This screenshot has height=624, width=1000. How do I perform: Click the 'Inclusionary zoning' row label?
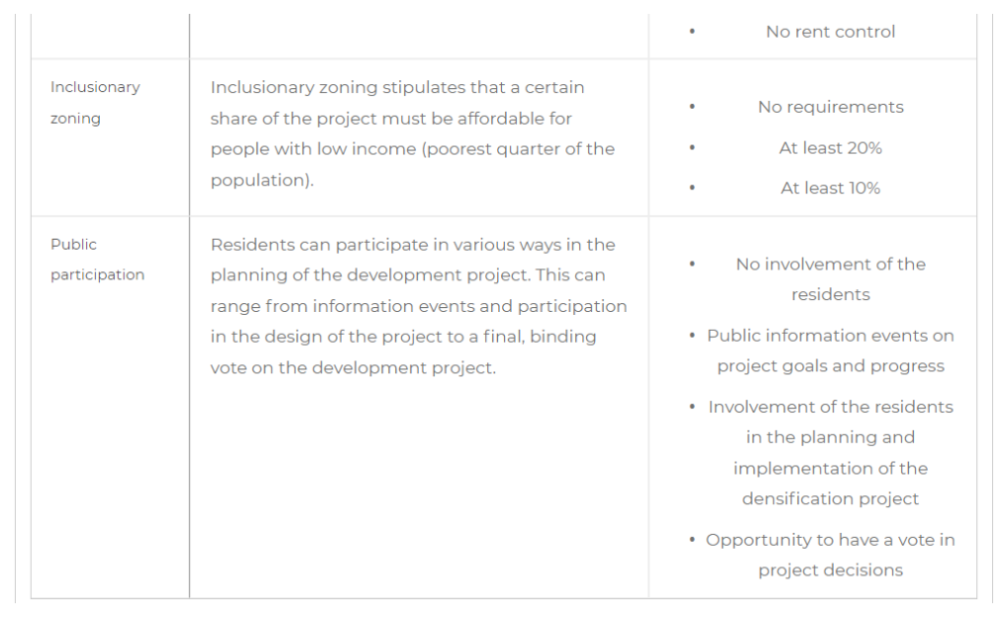tap(95, 102)
